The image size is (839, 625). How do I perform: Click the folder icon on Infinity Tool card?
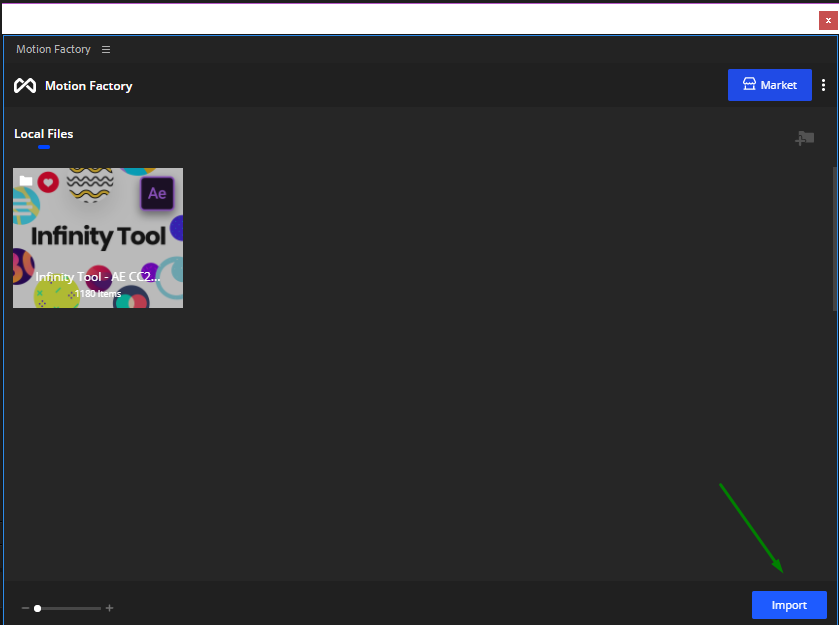click(x=26, y=181)
